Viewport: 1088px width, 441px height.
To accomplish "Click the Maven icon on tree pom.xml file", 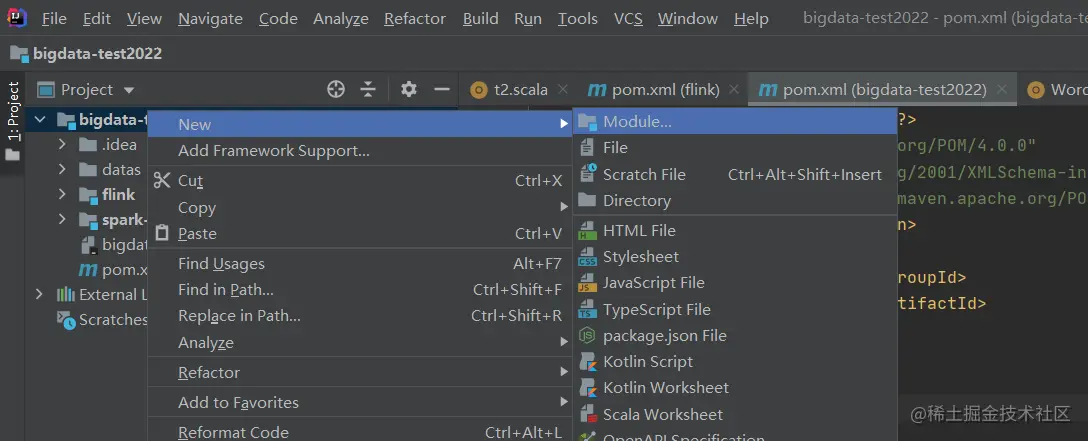I will click(x=88, y=269).
